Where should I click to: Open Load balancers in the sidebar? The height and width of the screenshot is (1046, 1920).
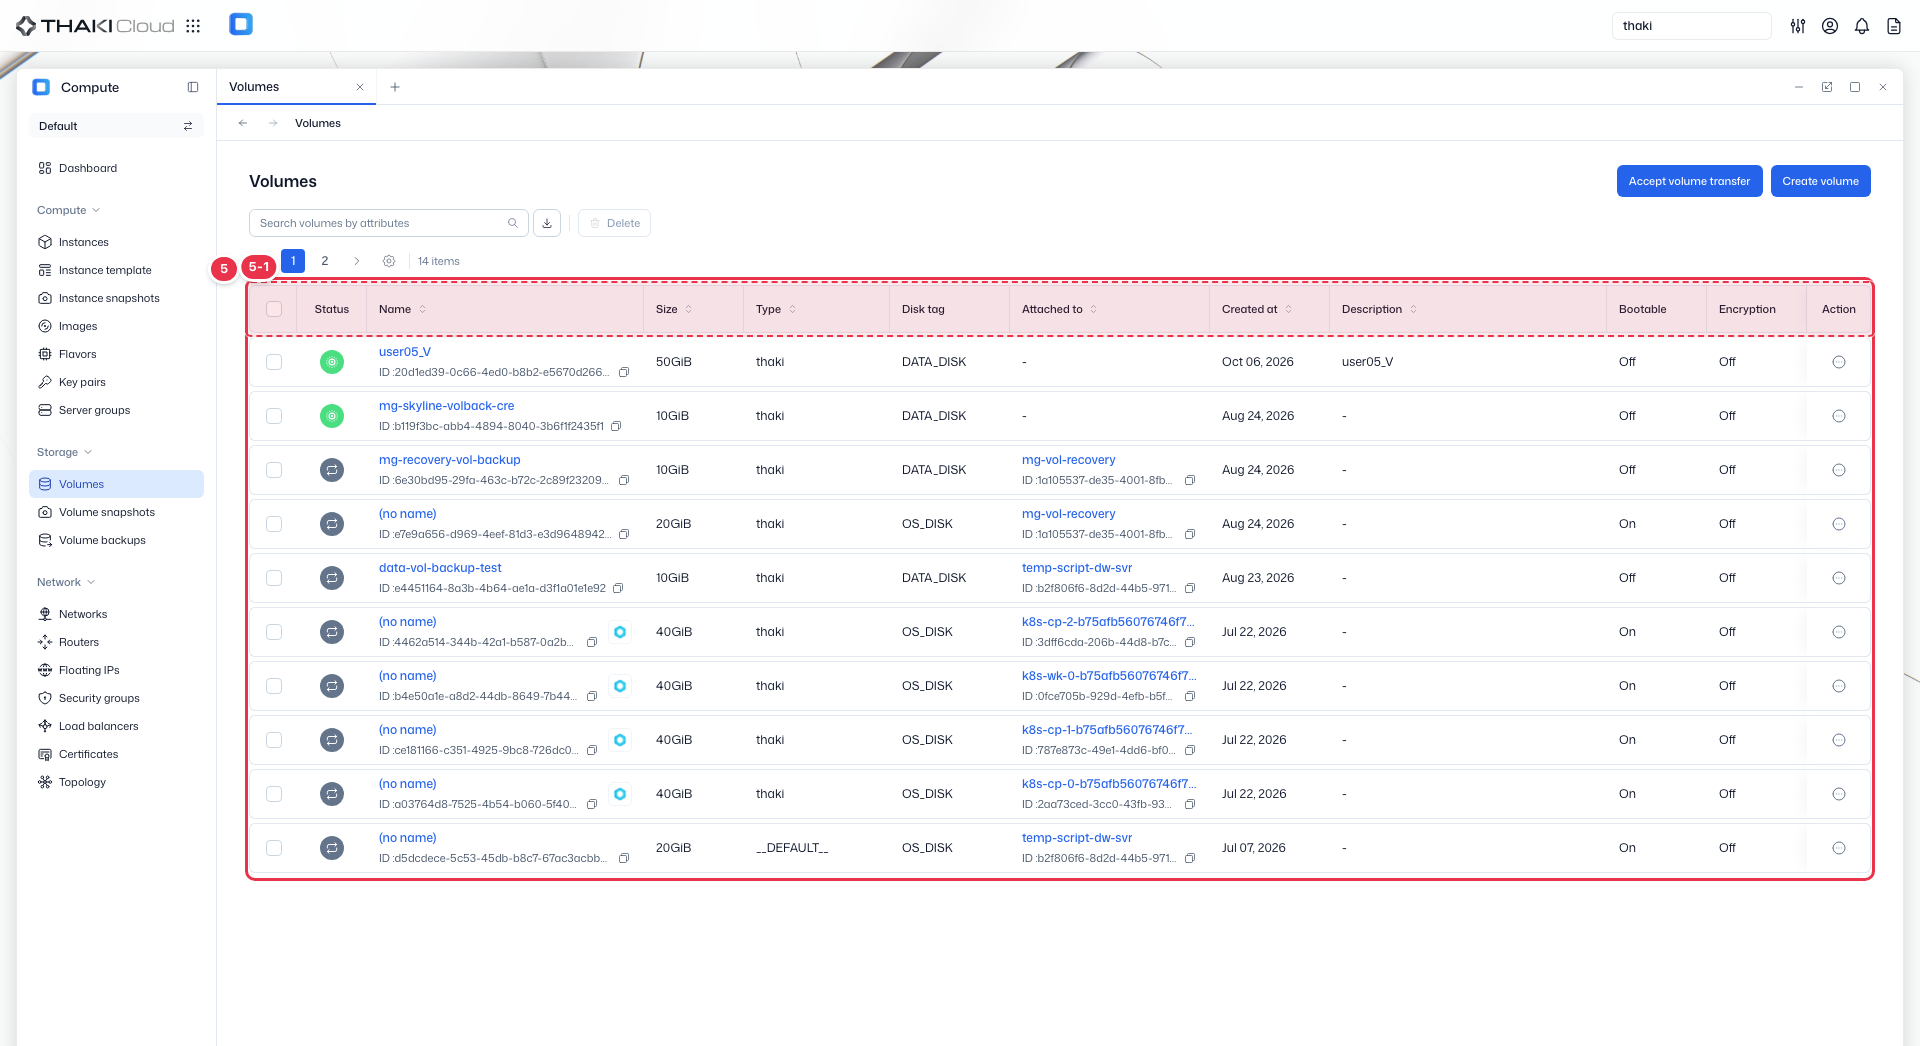coord(116,726)
